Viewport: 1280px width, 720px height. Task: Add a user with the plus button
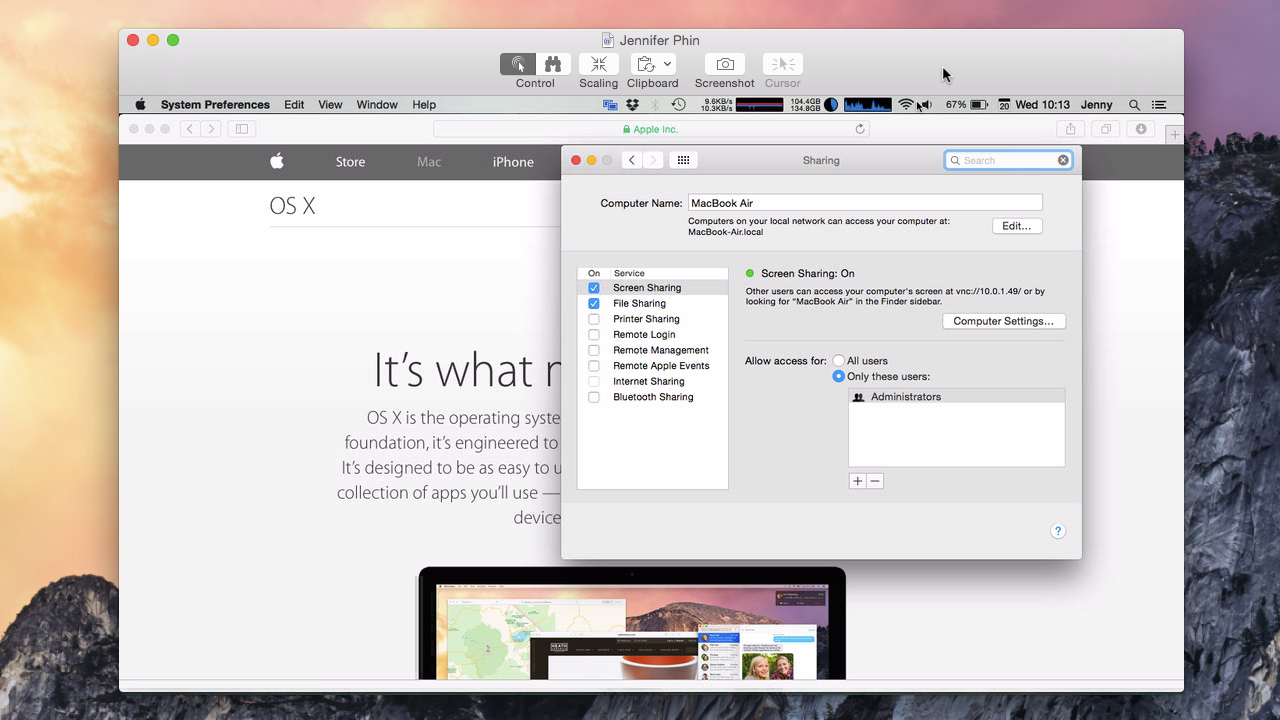point(857,481)
